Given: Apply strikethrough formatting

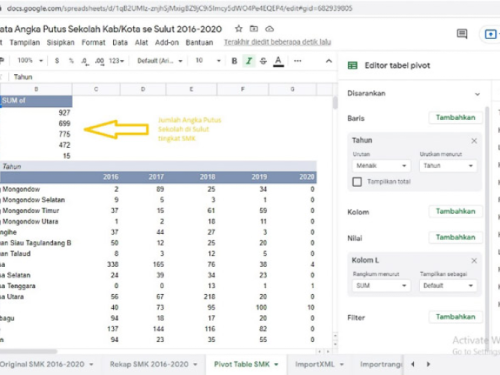Looking at the screenshot, I should [263, 61].
